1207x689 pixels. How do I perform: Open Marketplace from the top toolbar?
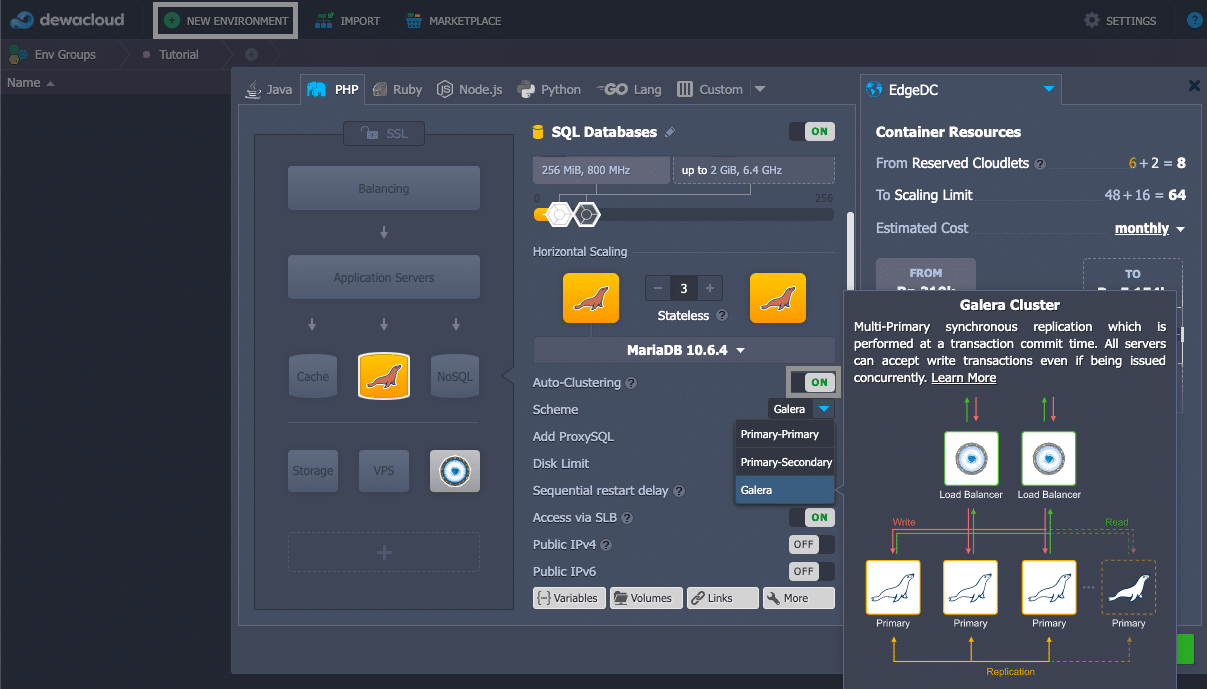[453, 20]
